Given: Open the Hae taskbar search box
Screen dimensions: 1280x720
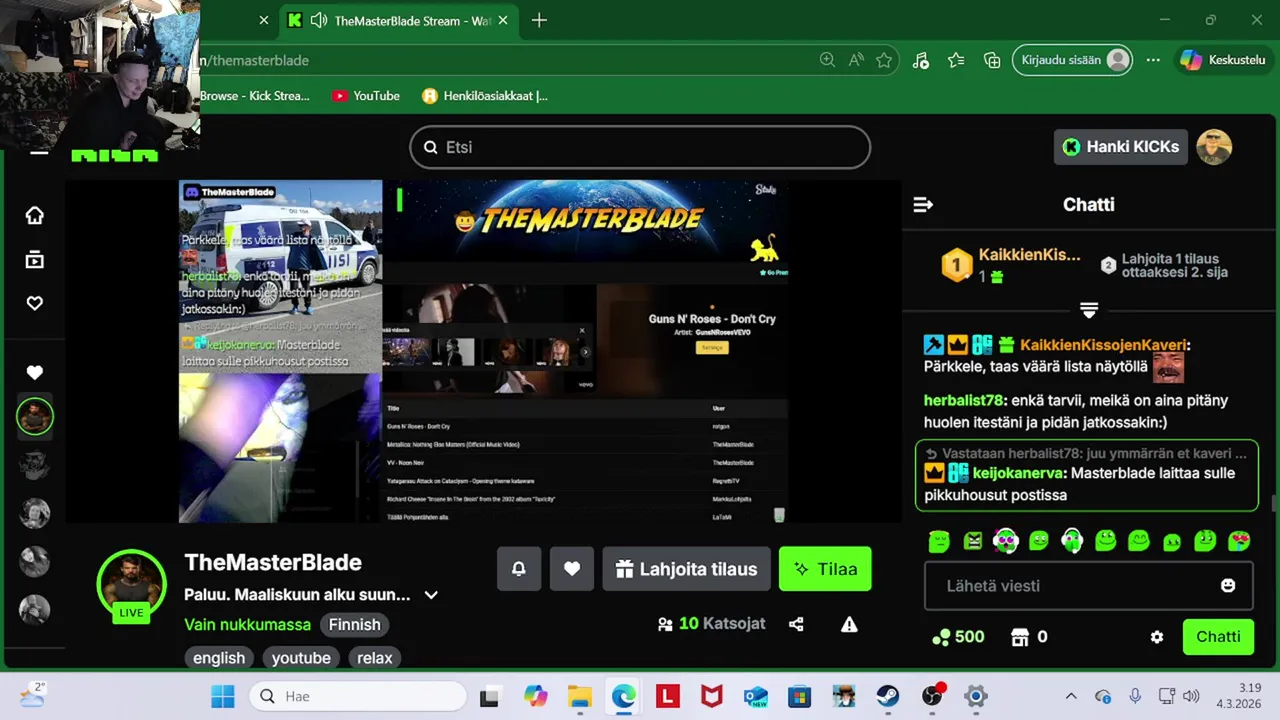Looking at the screenshot, I should [357, 696].
